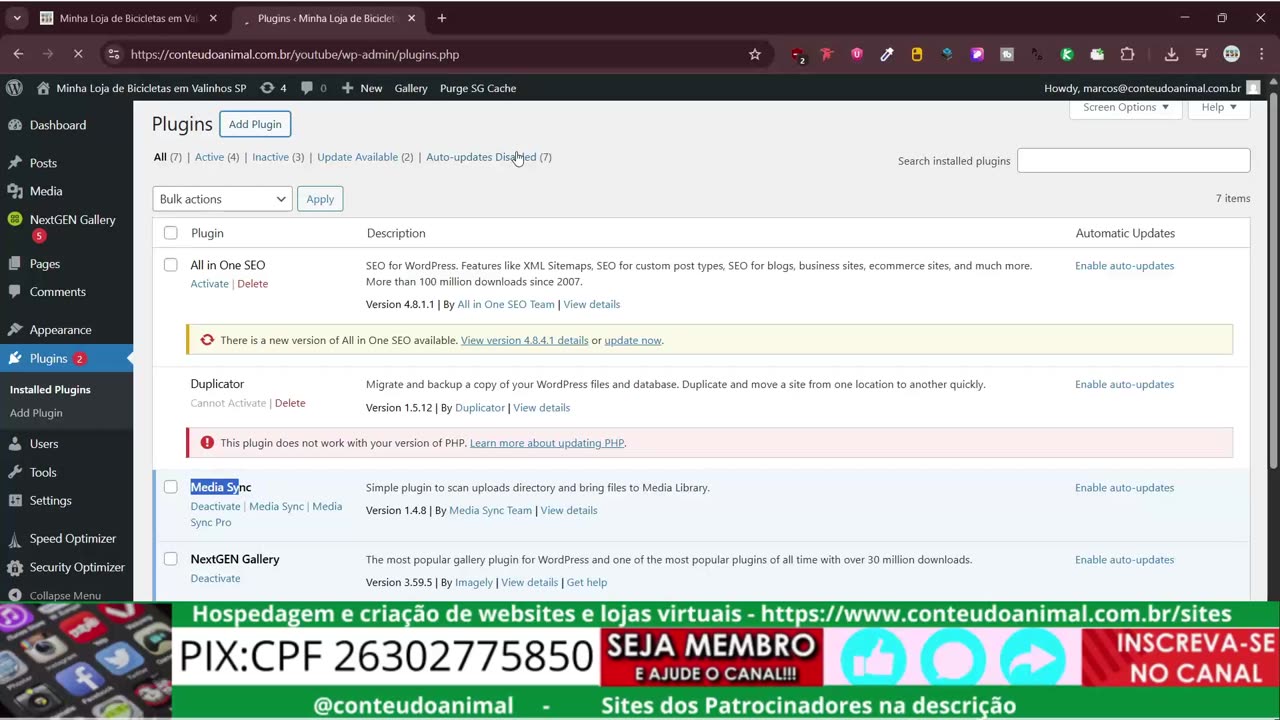Open the Howdy marcos account menu
The height and width of the screenshot is (720, 1280).
[1152, 88]
